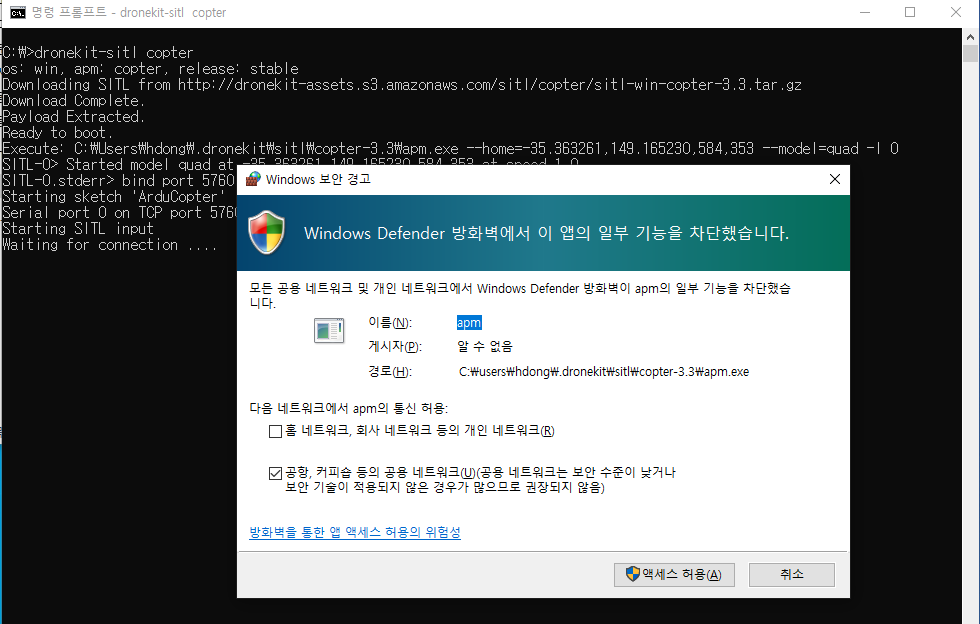
Task: Click the 'Starting SITL input' console line
Action: pyautogui.click(x=78, y=229)
